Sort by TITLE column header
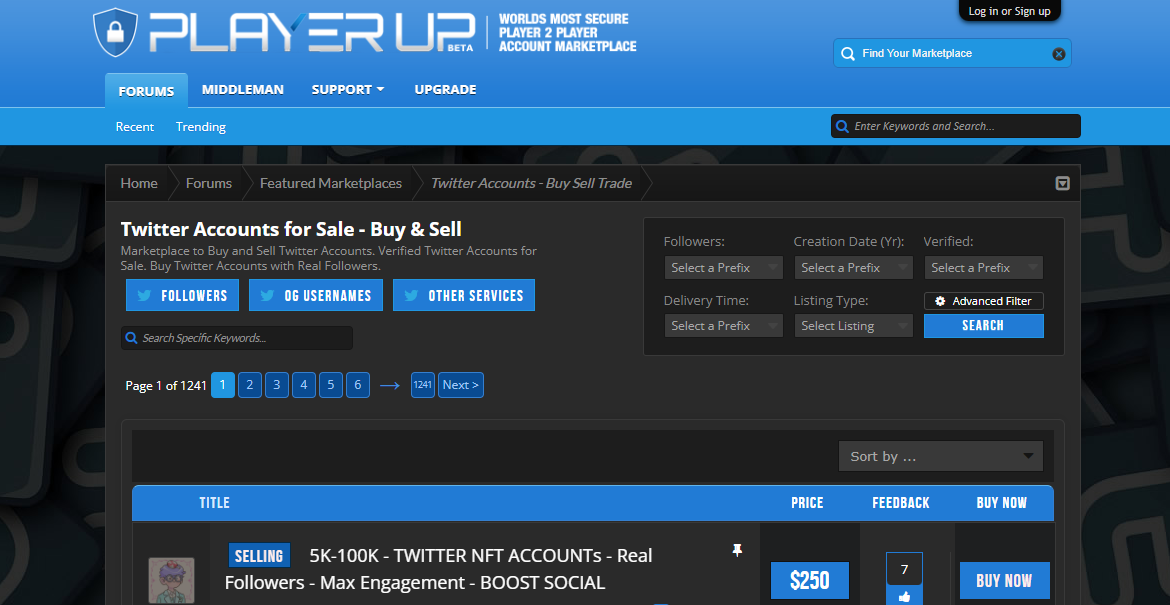Screen dimensions: 1170x605 tap(214, 503)
